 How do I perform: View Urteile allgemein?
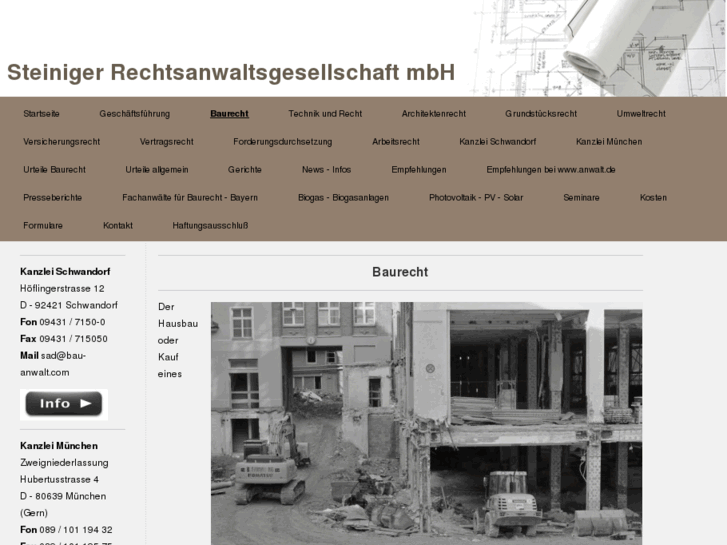[x=157, y=170]
